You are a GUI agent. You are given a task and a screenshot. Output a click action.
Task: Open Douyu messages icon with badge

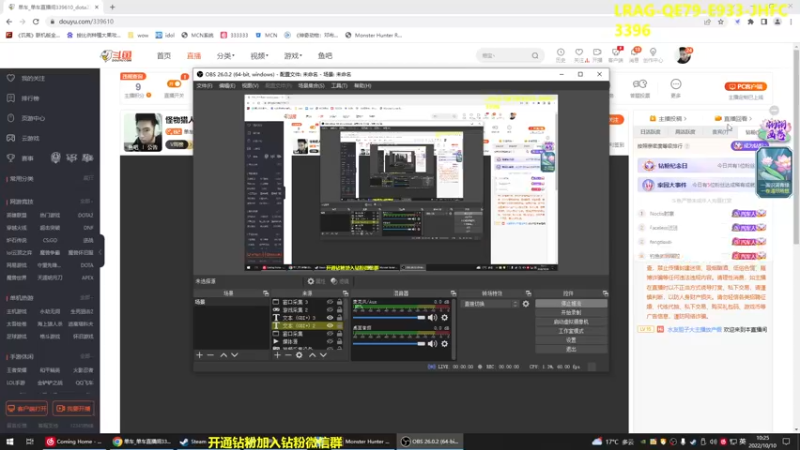click(634, 55)
